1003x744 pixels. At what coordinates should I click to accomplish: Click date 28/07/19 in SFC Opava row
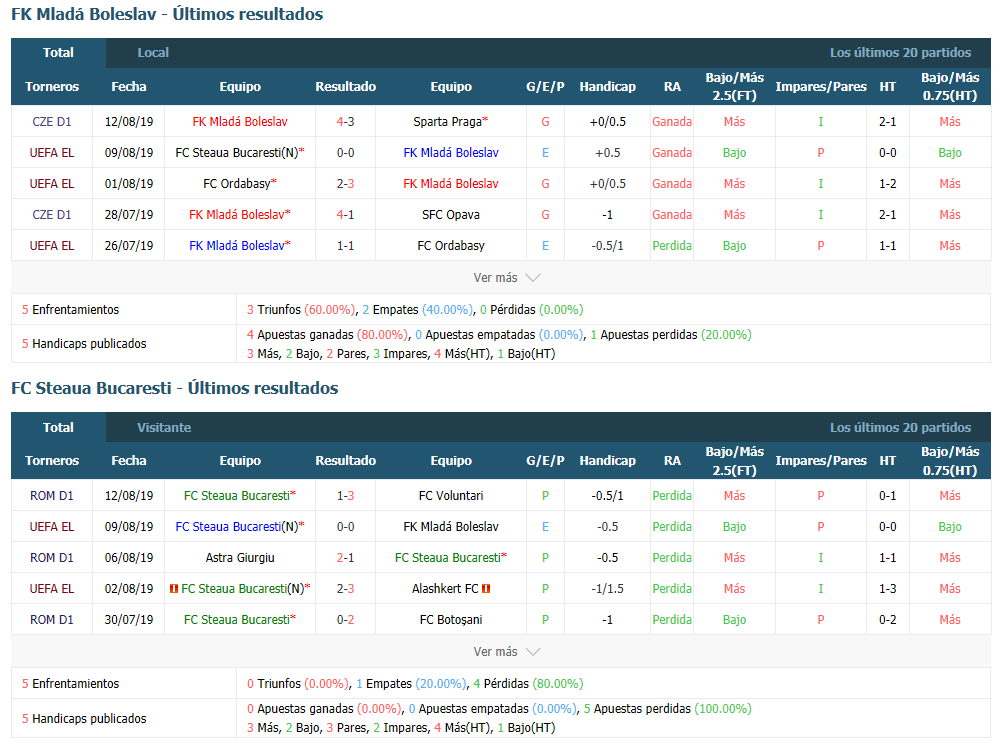pos(129,215)
